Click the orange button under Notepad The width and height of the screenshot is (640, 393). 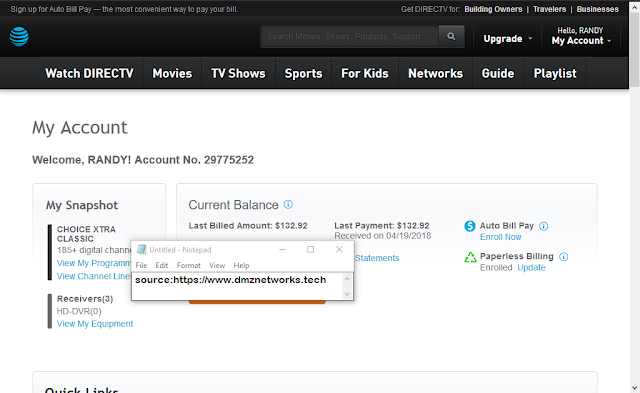point(257,302)
